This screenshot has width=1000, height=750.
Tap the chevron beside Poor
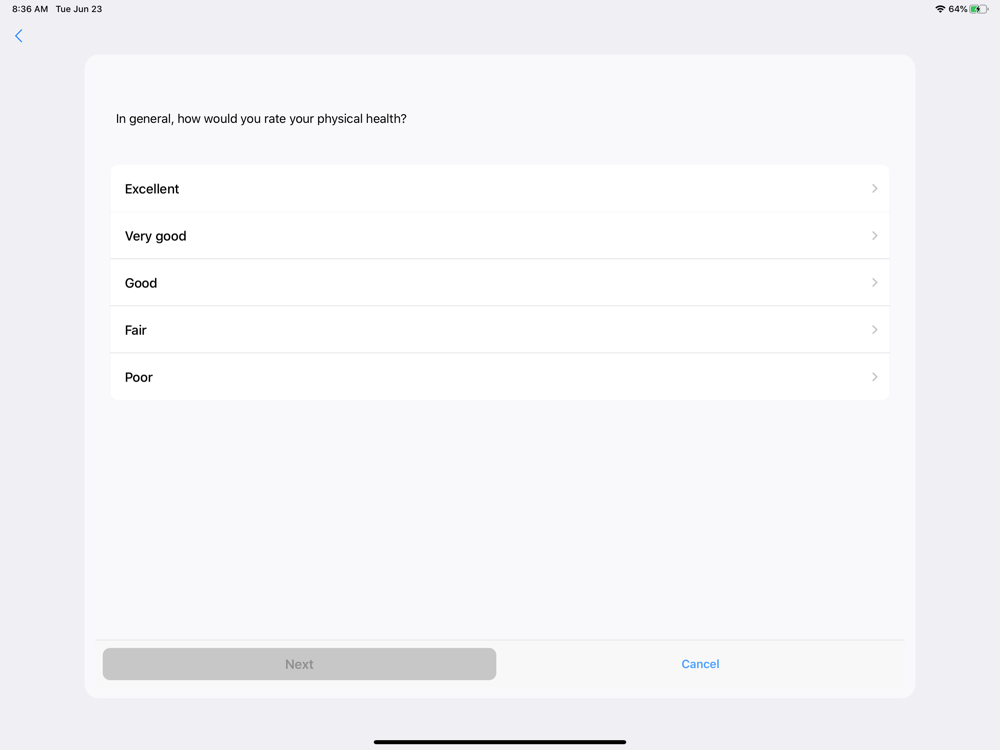click(x=874, y=377)
